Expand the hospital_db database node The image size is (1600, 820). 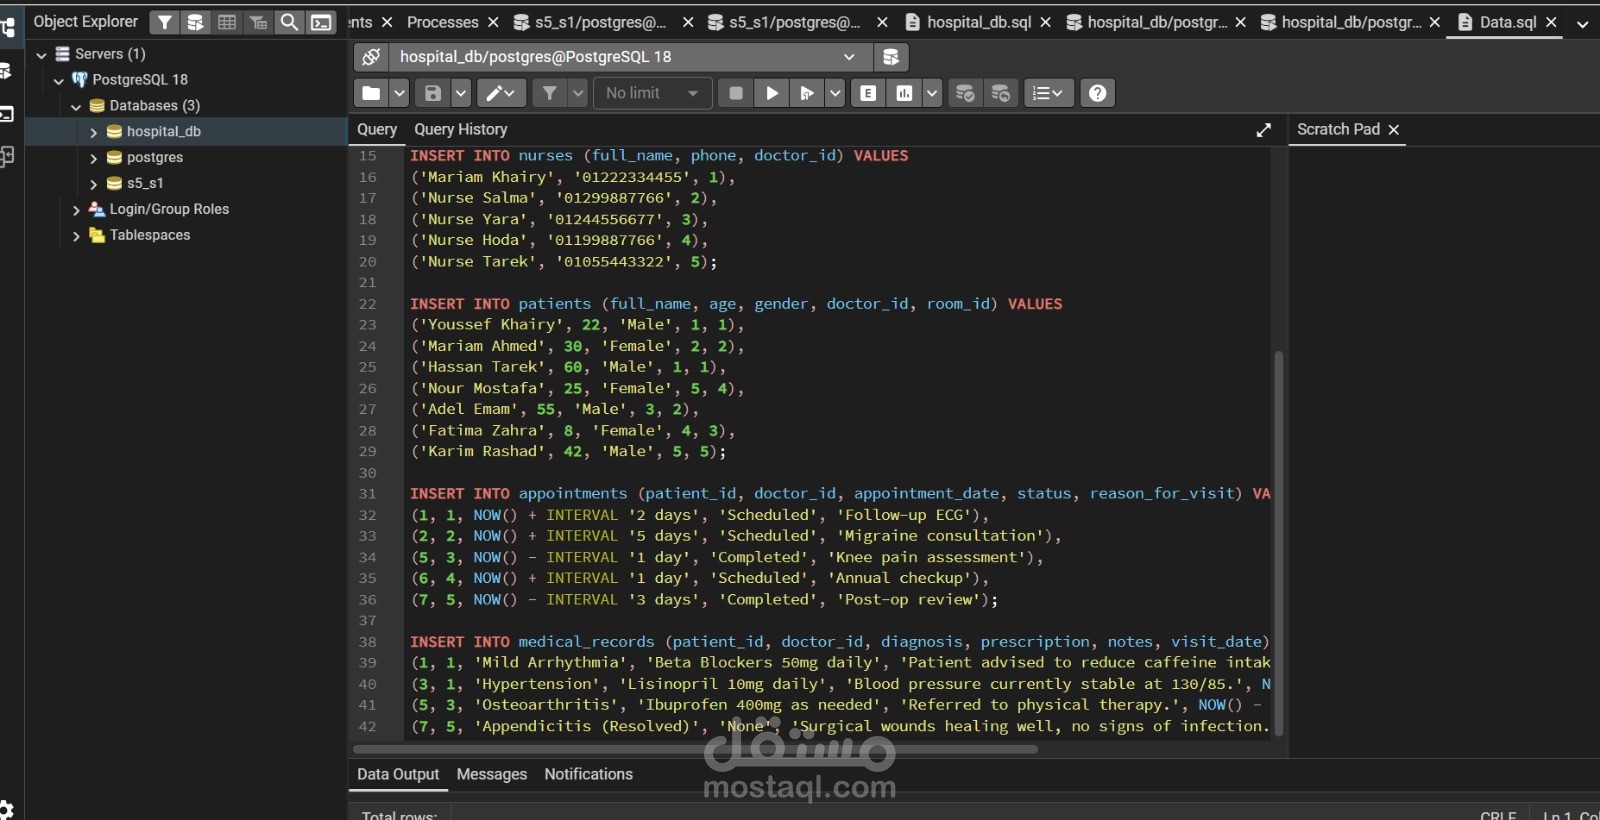tap(93, 132)
